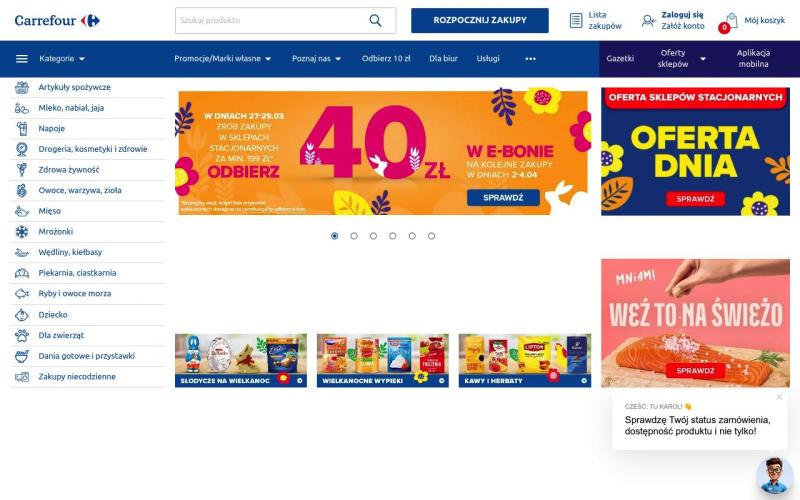Select the frozen foods snowflake icon

21,232
